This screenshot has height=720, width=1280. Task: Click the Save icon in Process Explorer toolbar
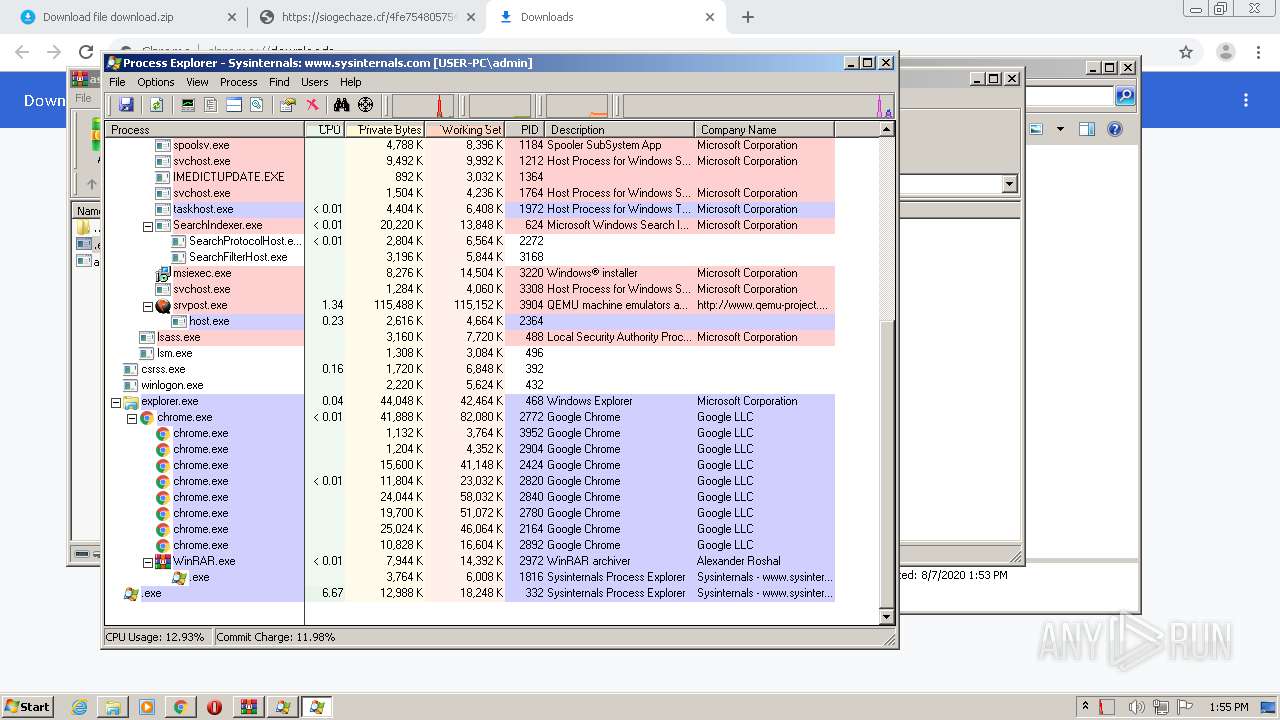126,105
